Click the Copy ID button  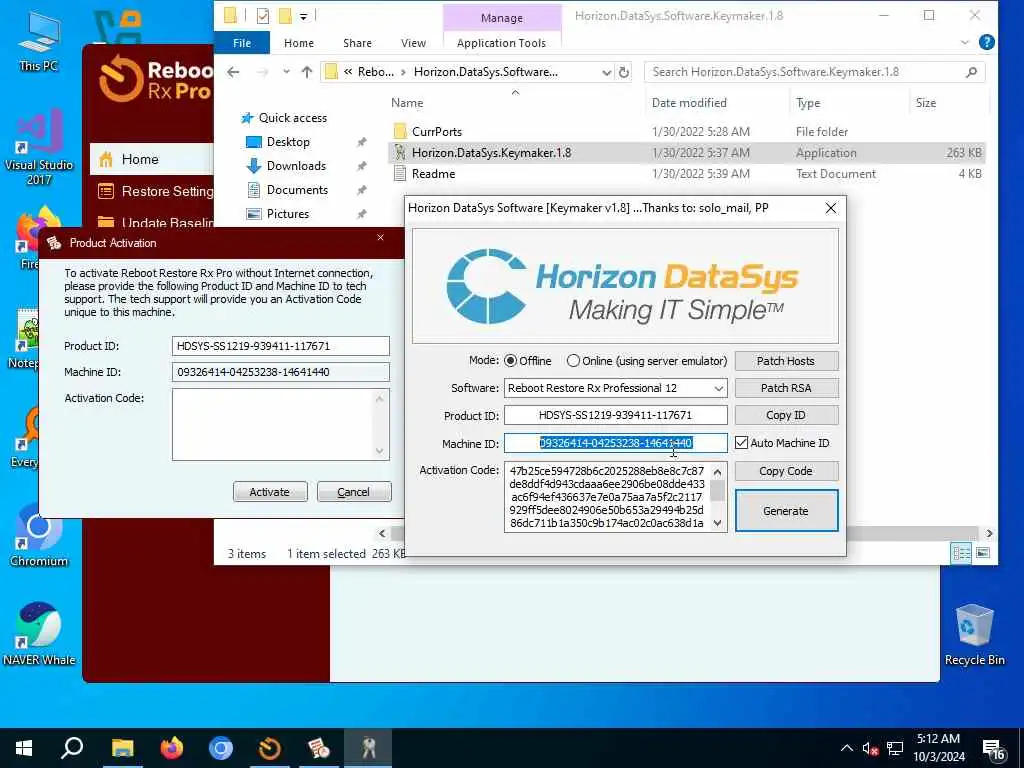tap(786, 415)
